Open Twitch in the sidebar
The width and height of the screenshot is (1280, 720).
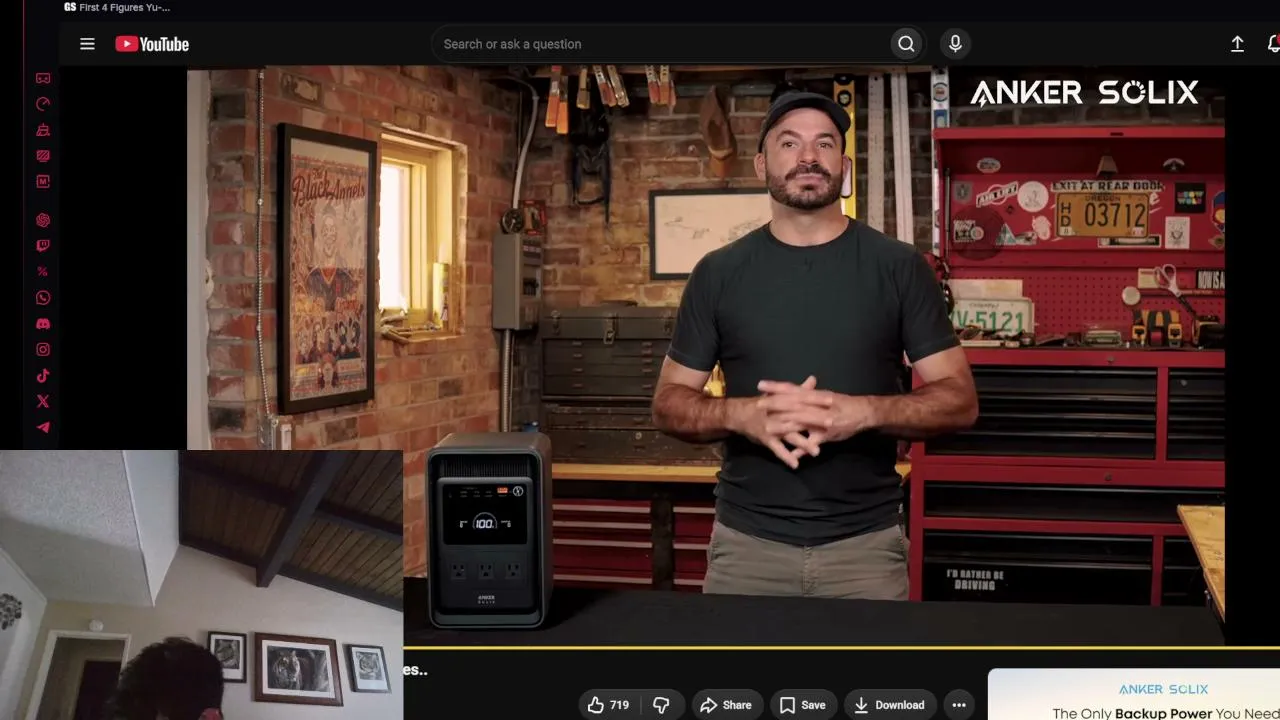pos(43,246)
